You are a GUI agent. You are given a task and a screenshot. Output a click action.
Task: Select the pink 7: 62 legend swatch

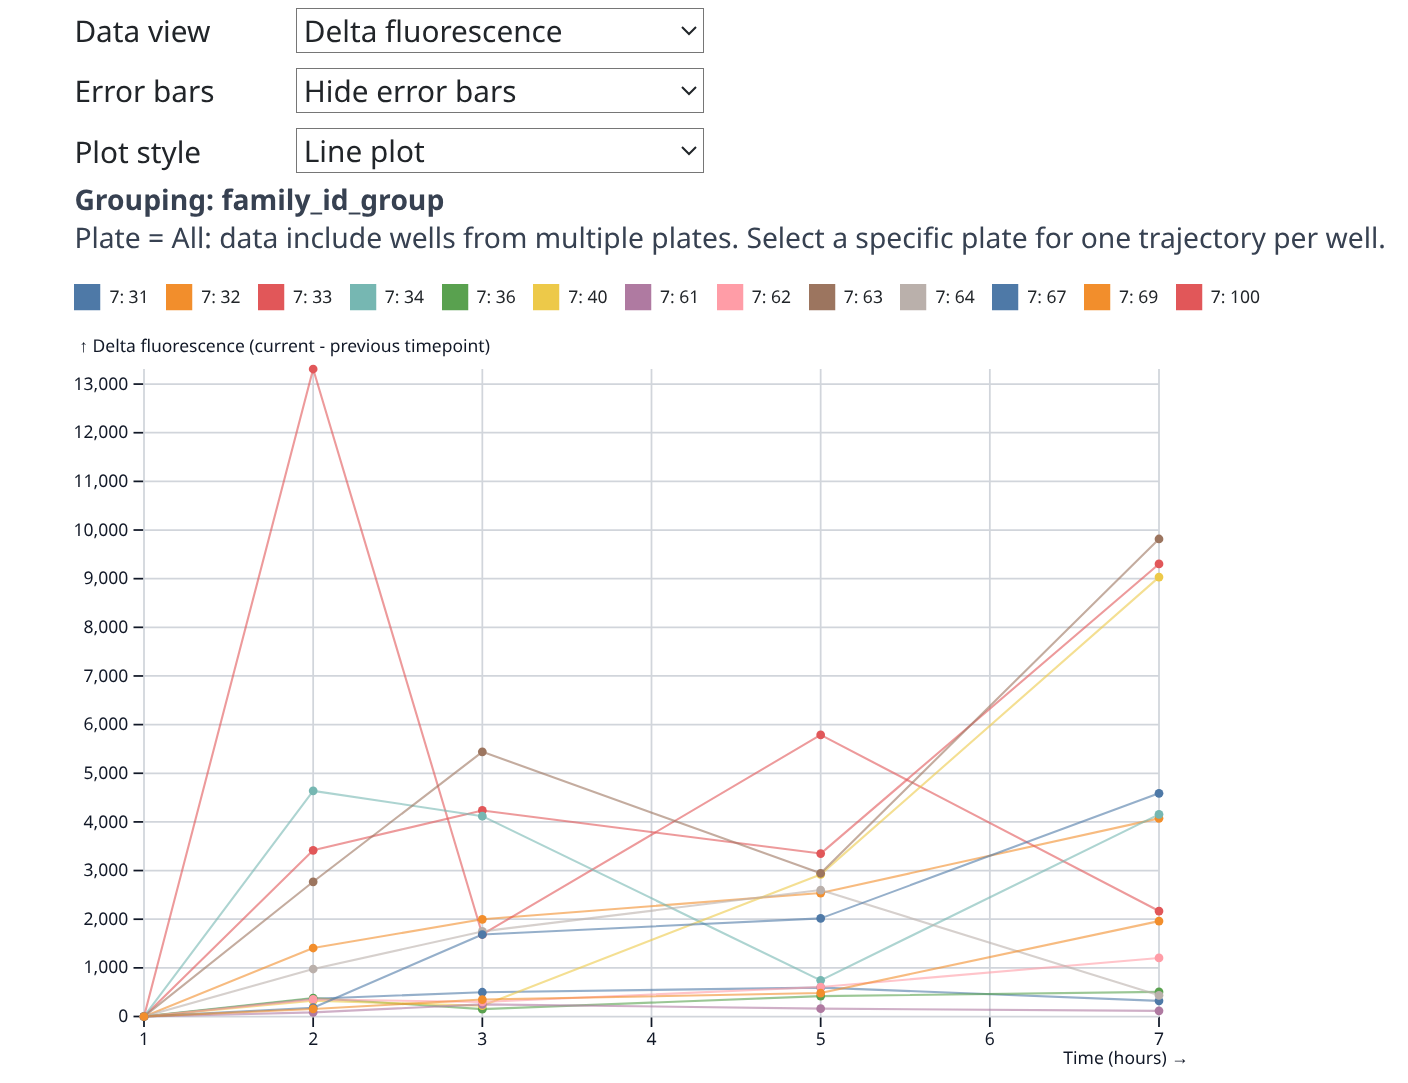pyautogui.click(x=730, y=297)
